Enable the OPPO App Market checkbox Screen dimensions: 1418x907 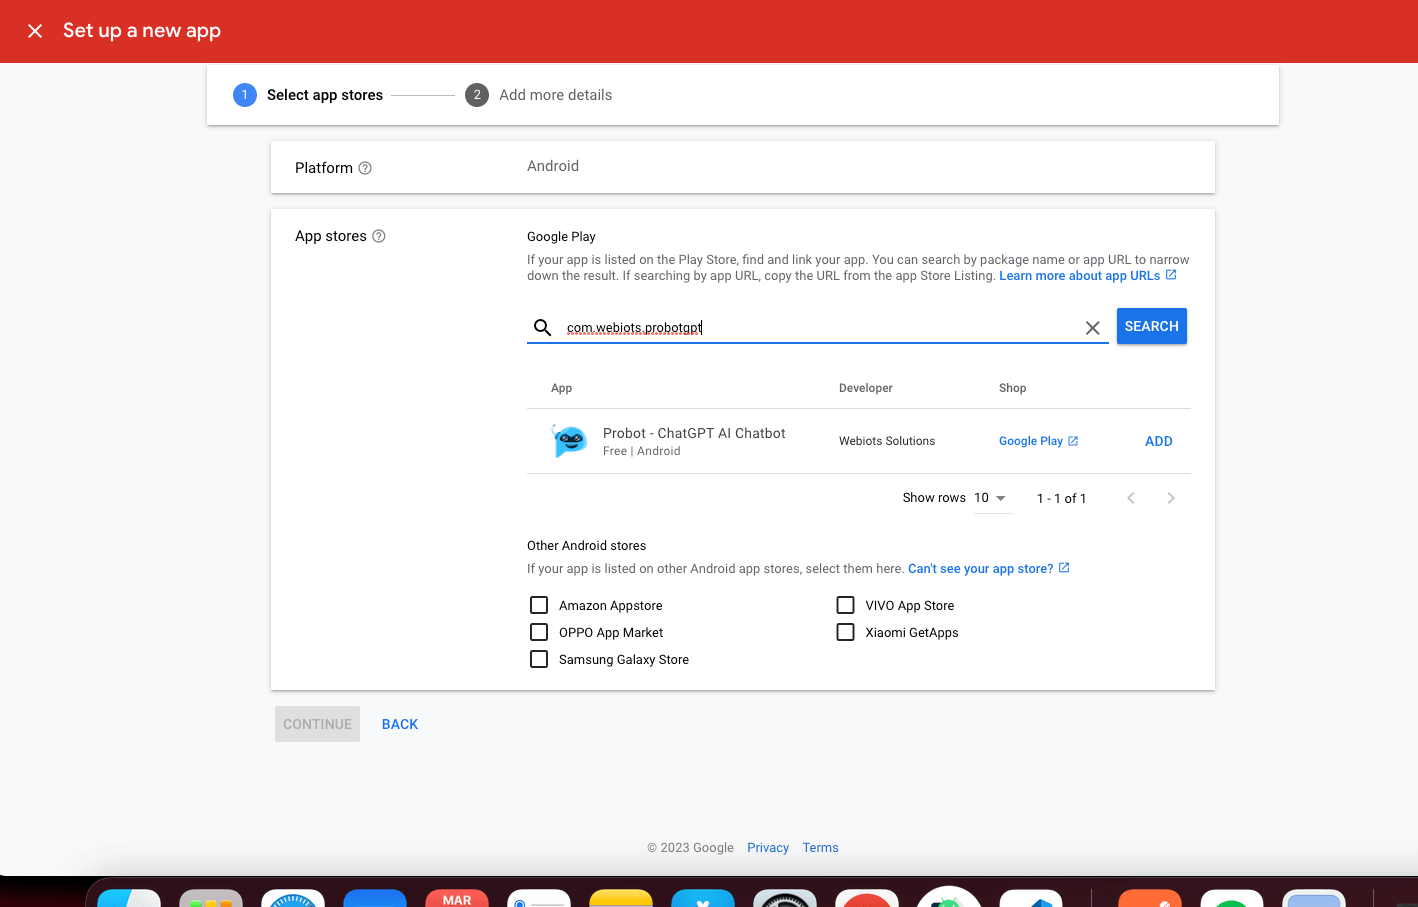point(539,632)
